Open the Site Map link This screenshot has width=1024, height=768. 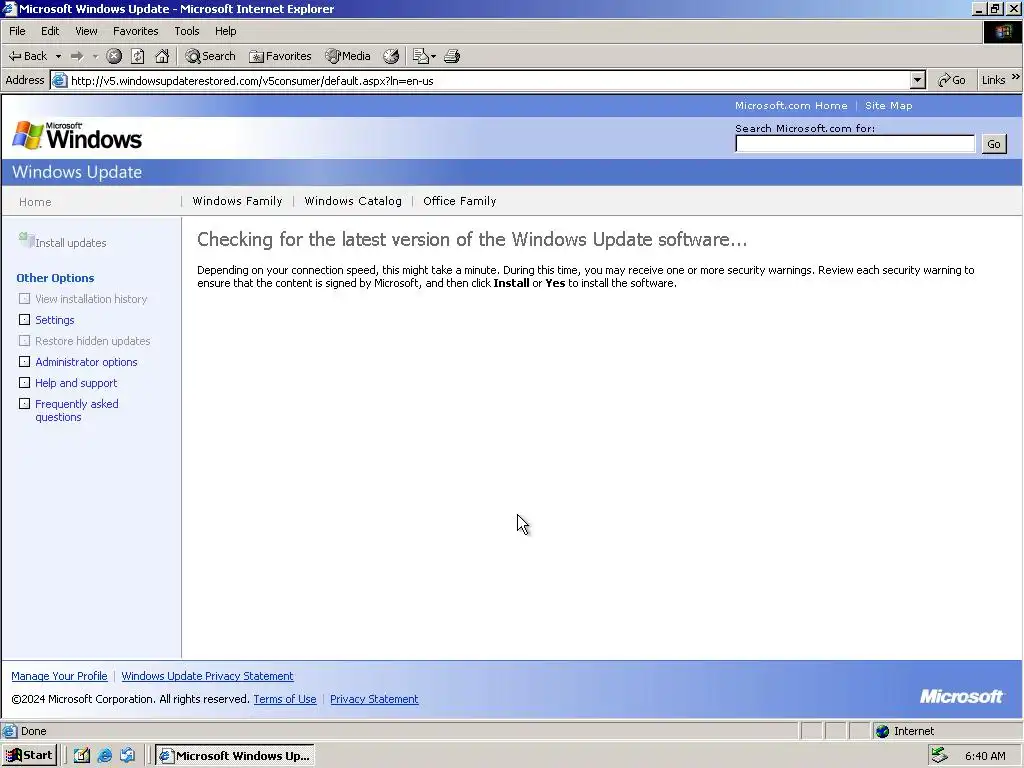[888, 105]
